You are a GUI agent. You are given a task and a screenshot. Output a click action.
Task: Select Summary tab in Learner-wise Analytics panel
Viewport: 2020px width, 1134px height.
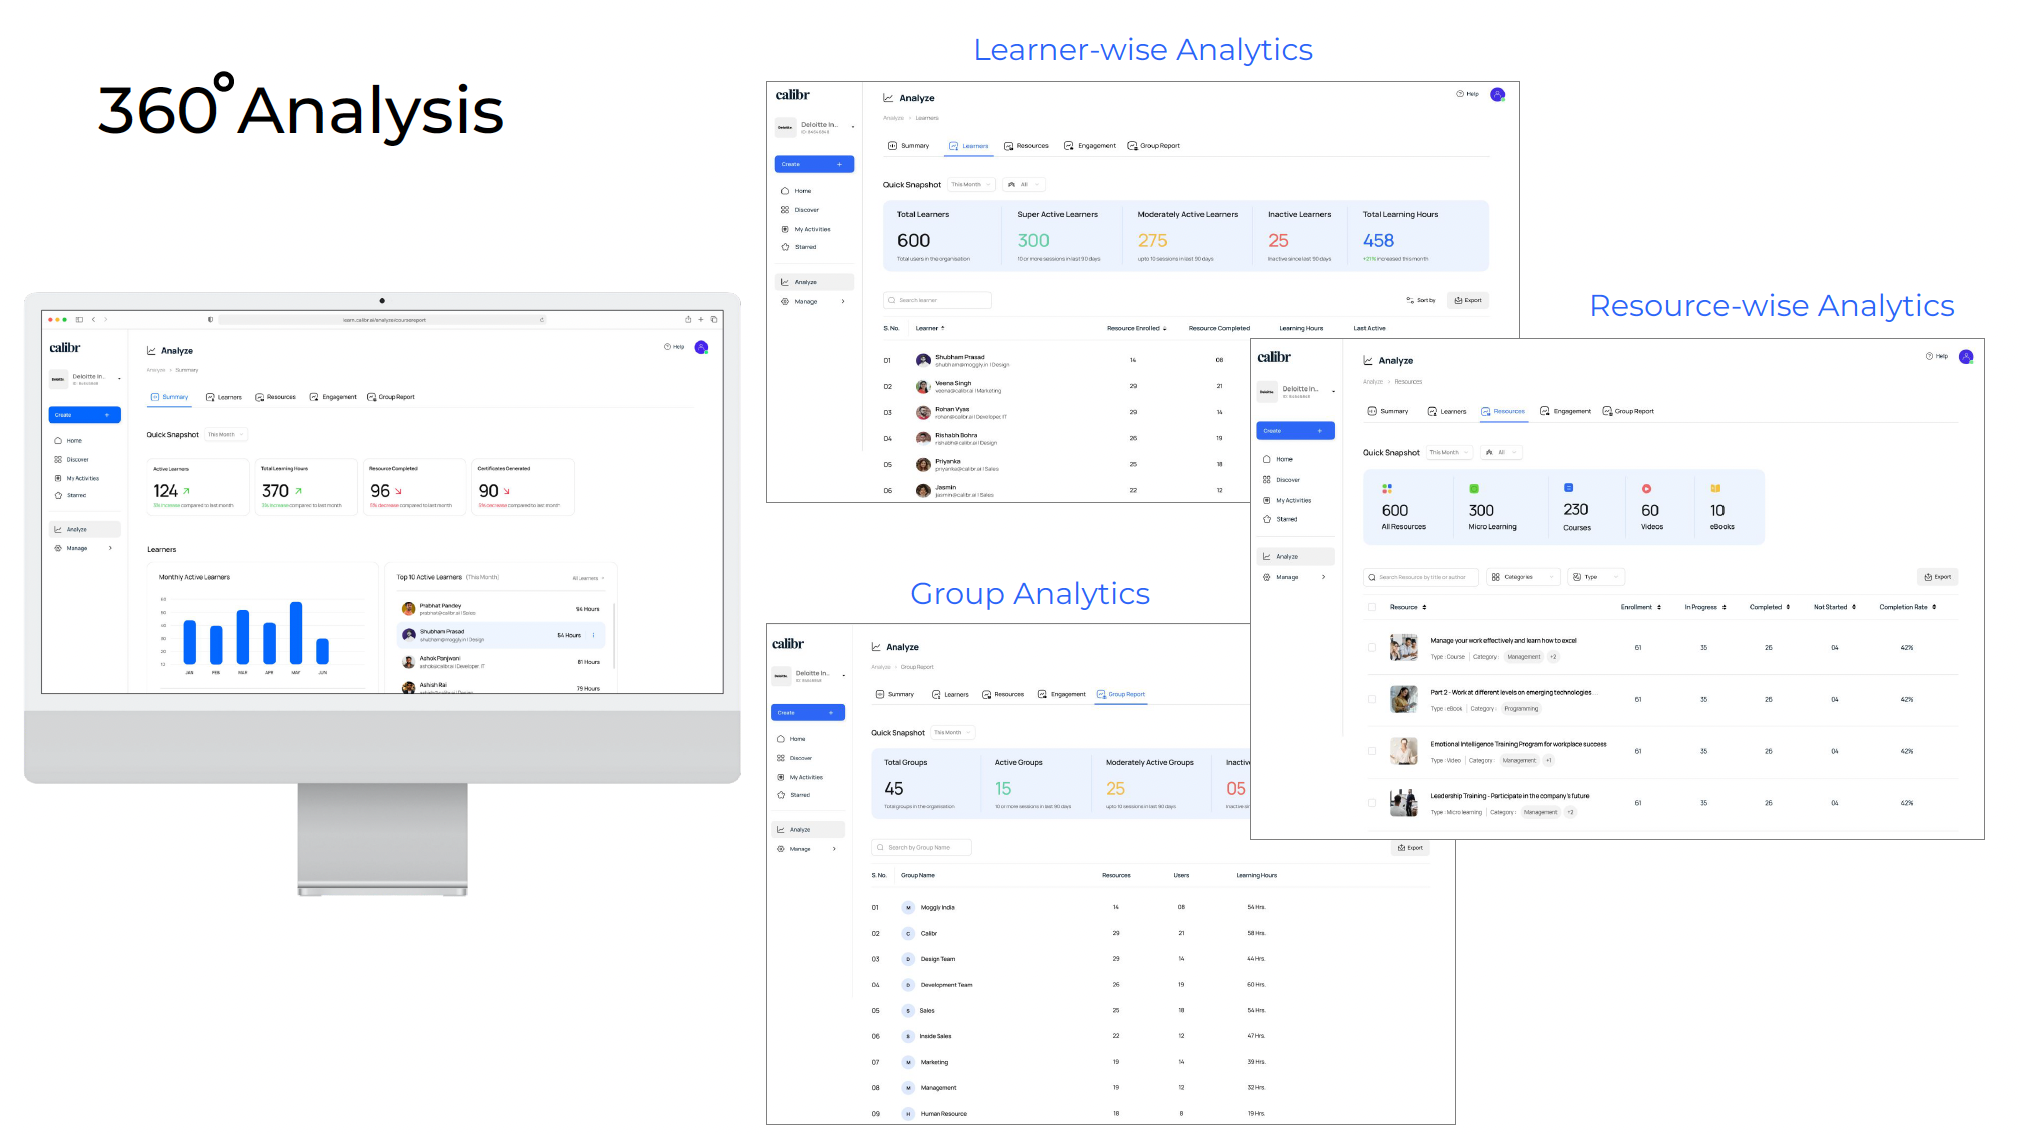(908, 146)
